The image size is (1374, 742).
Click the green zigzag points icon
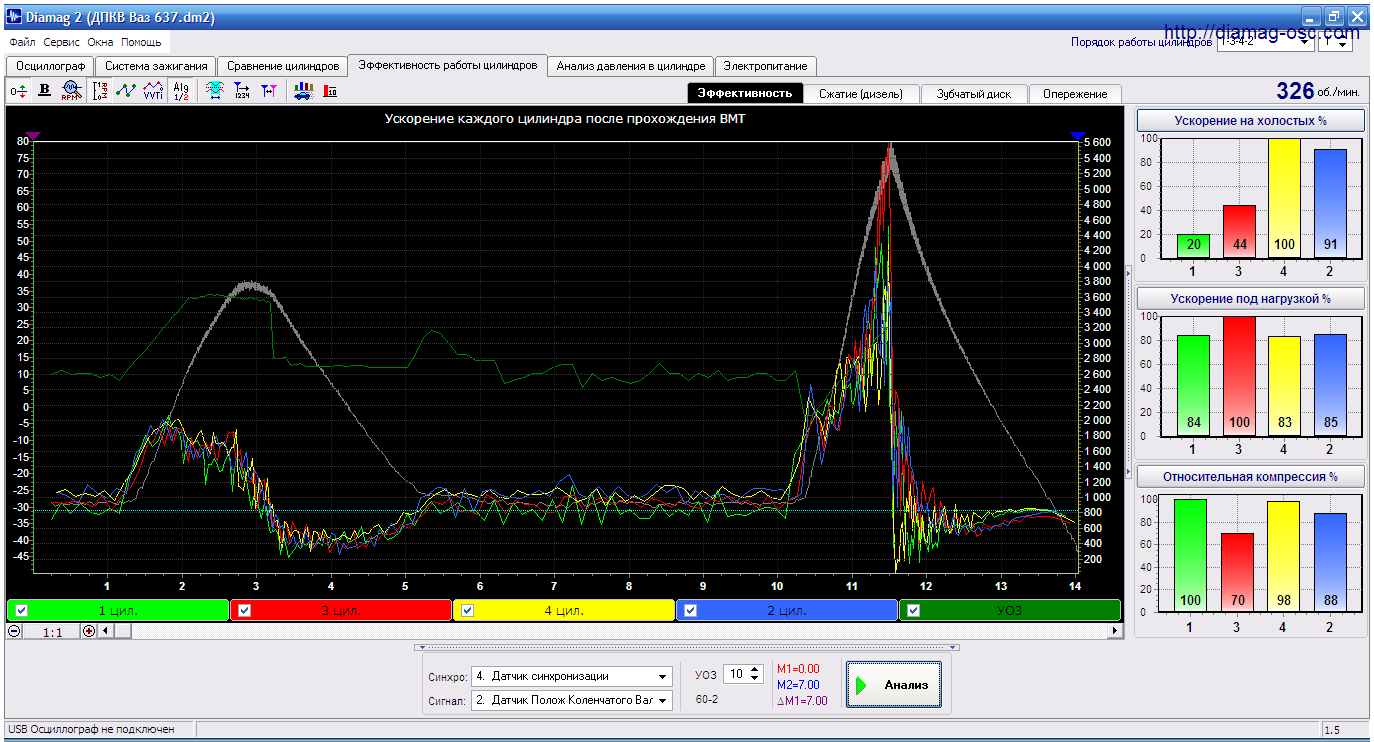[126, 91]
